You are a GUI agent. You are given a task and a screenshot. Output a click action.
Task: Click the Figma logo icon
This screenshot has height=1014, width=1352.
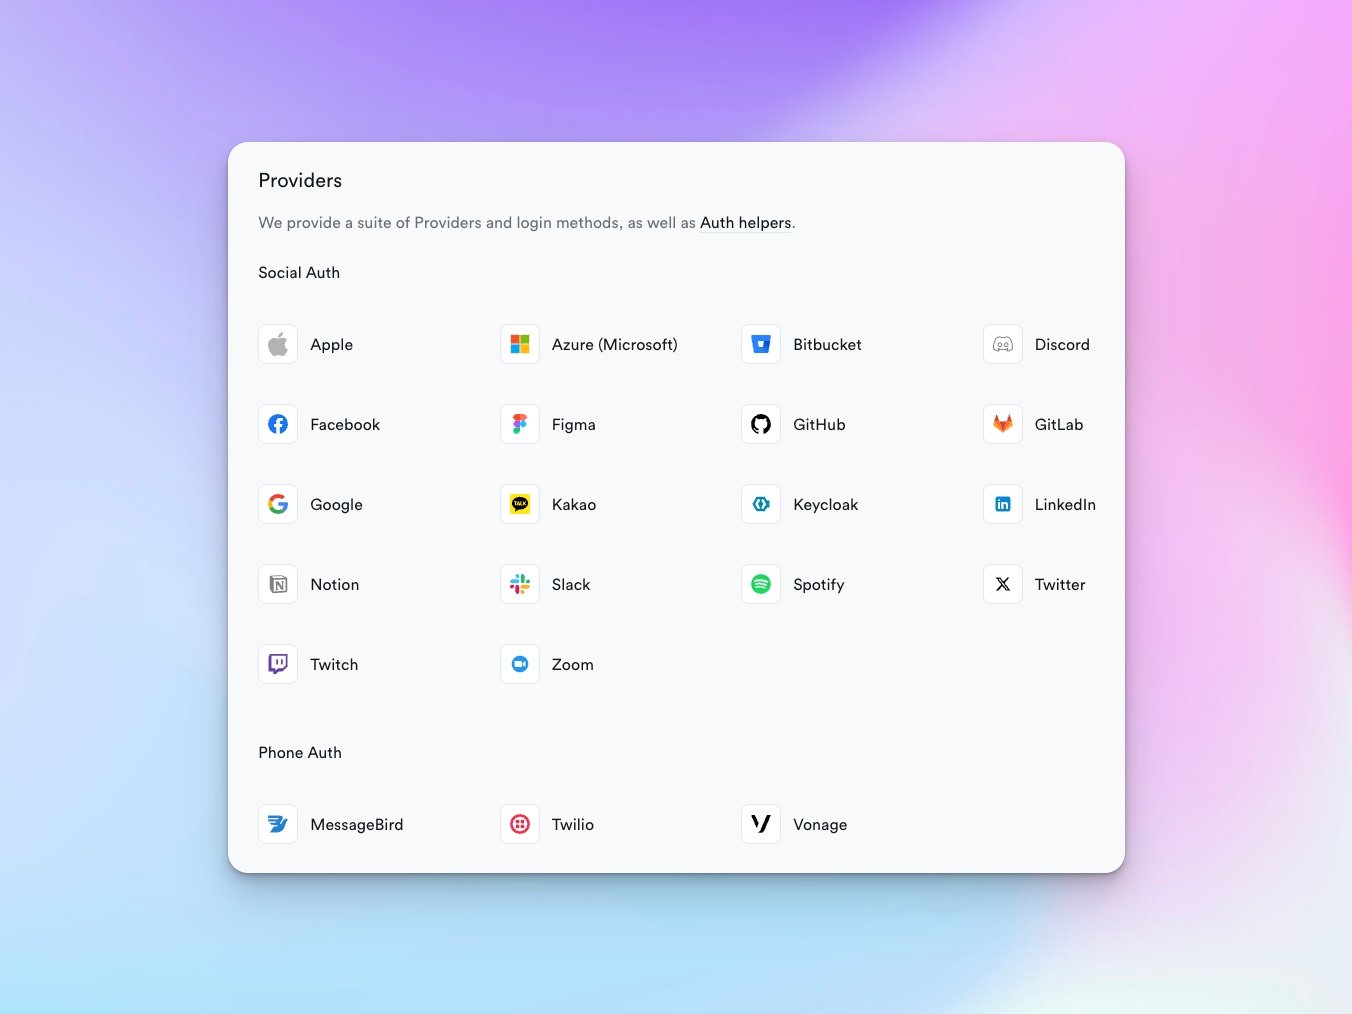[520, 424]
